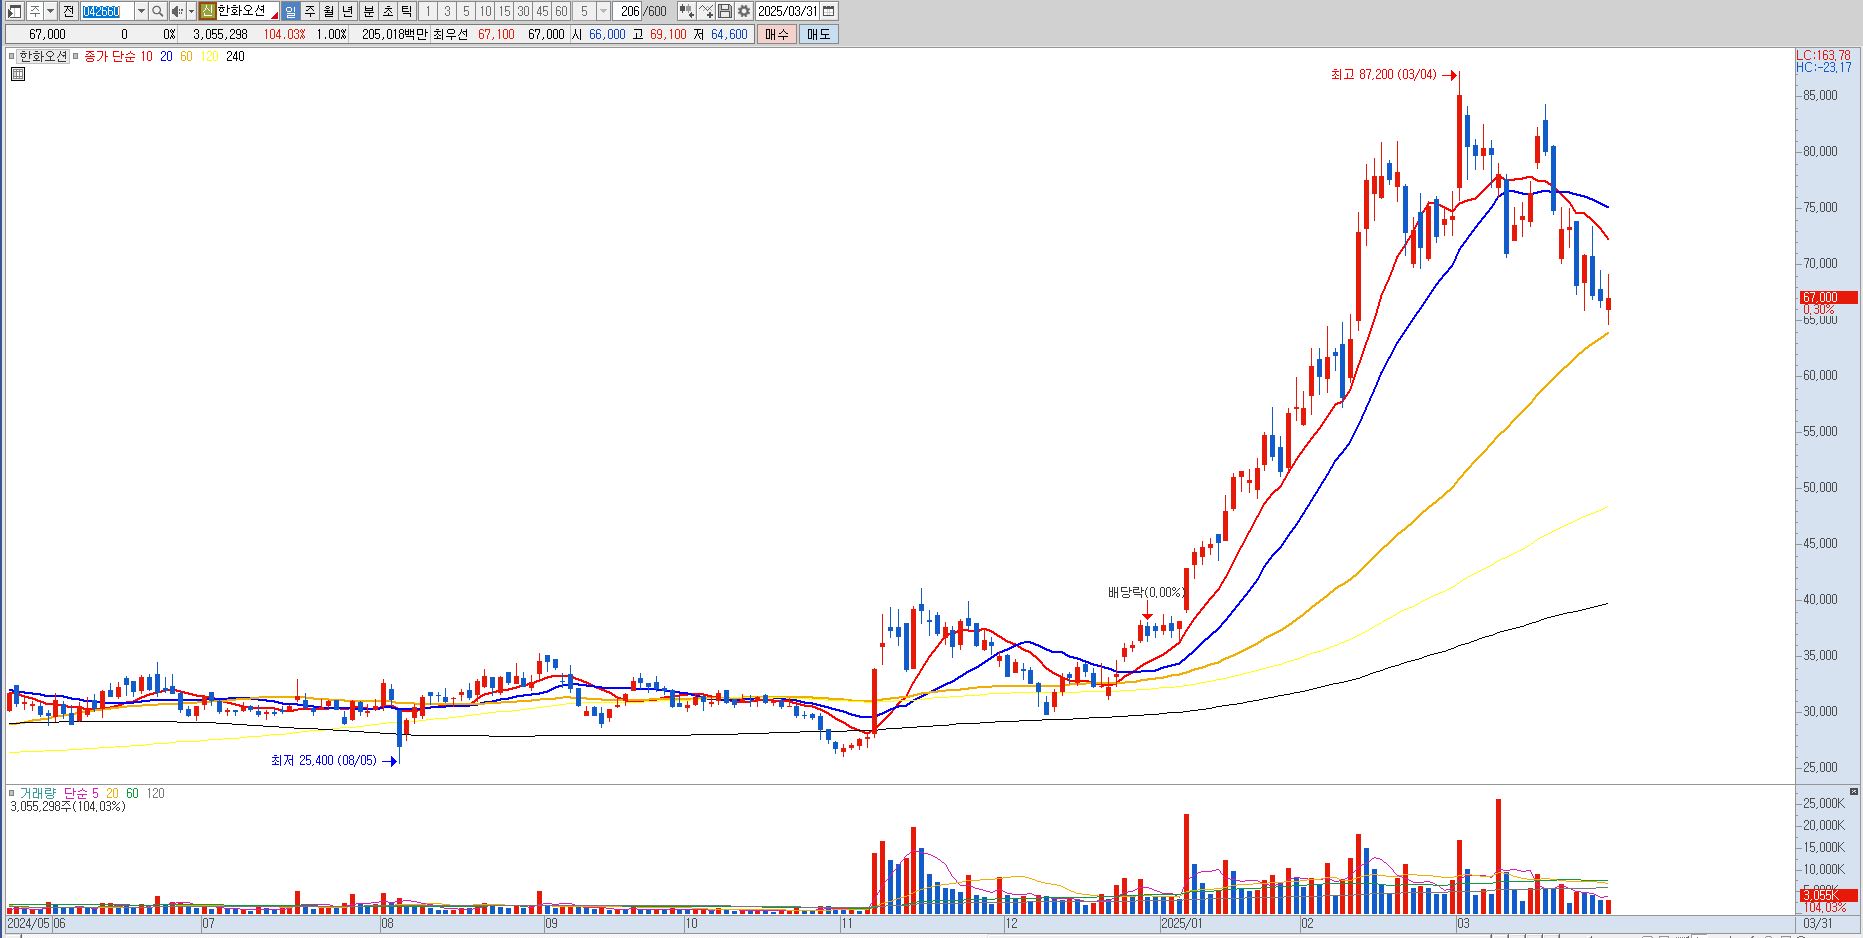
Task: Open the 주 market type dropdown arrow
Action: [50, 11]
